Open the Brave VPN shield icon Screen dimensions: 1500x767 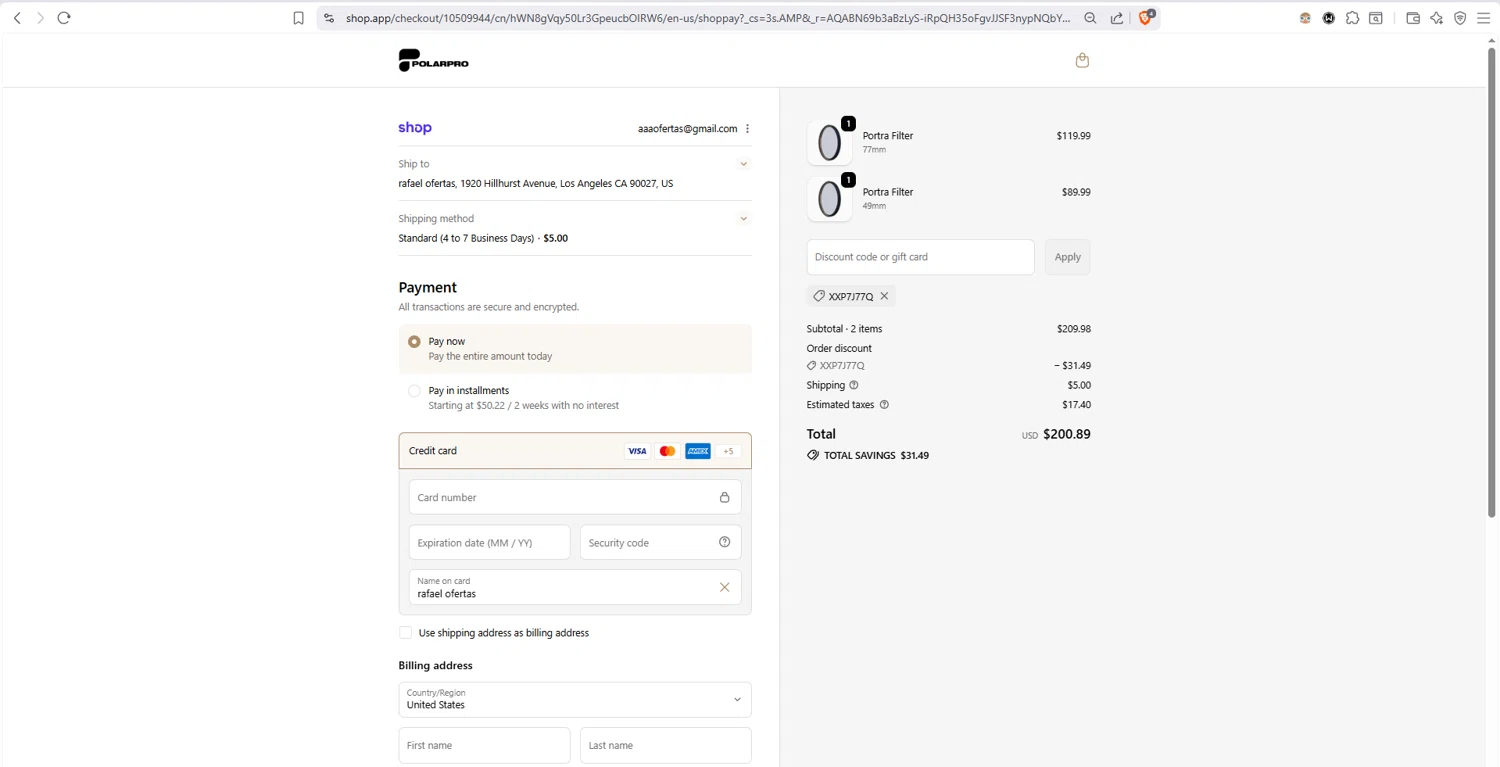1460,18
